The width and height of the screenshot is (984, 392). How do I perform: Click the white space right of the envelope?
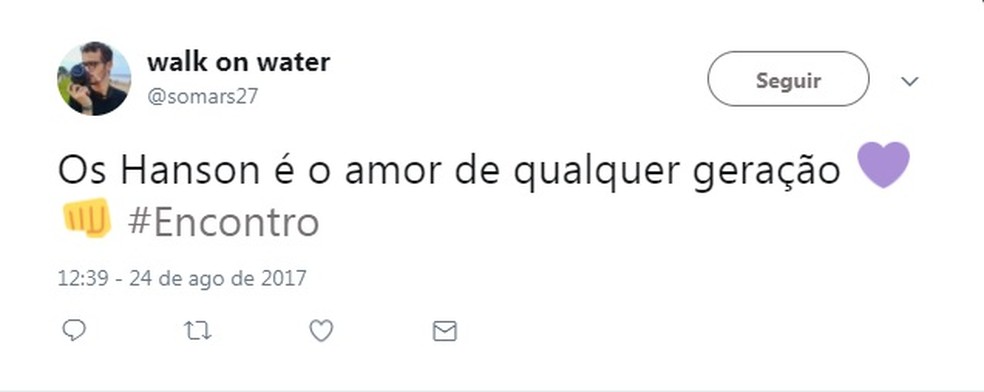(x=690, y=331)
